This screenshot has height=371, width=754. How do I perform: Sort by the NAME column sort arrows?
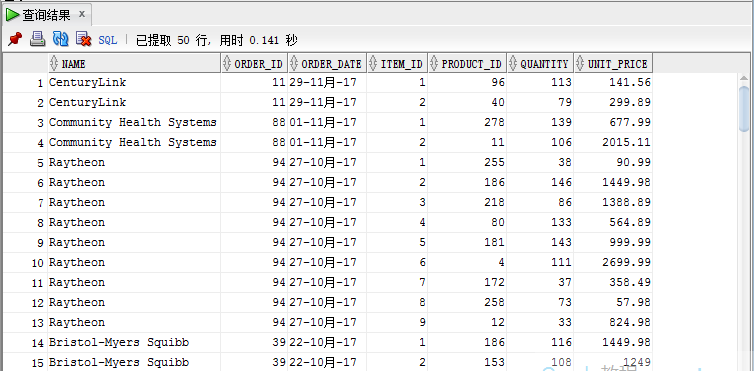[54, 63]
